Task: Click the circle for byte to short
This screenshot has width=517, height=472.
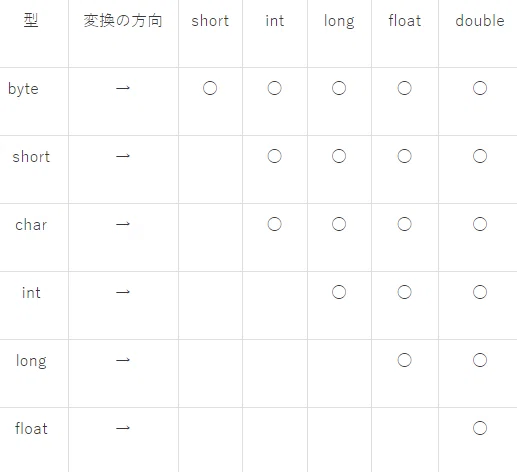Action: pyautogui.click(x=210, y=88)
